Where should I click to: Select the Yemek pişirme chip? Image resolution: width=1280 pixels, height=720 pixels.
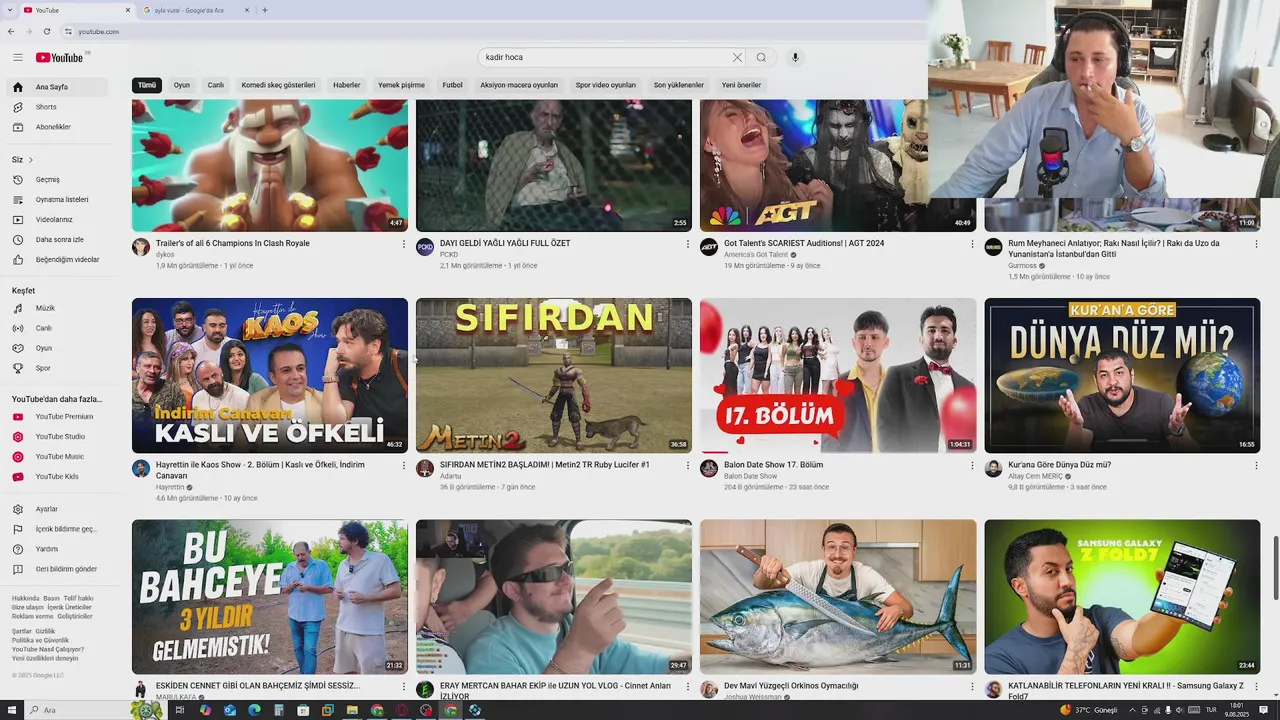pyautogui.click(x=401, y=85)
